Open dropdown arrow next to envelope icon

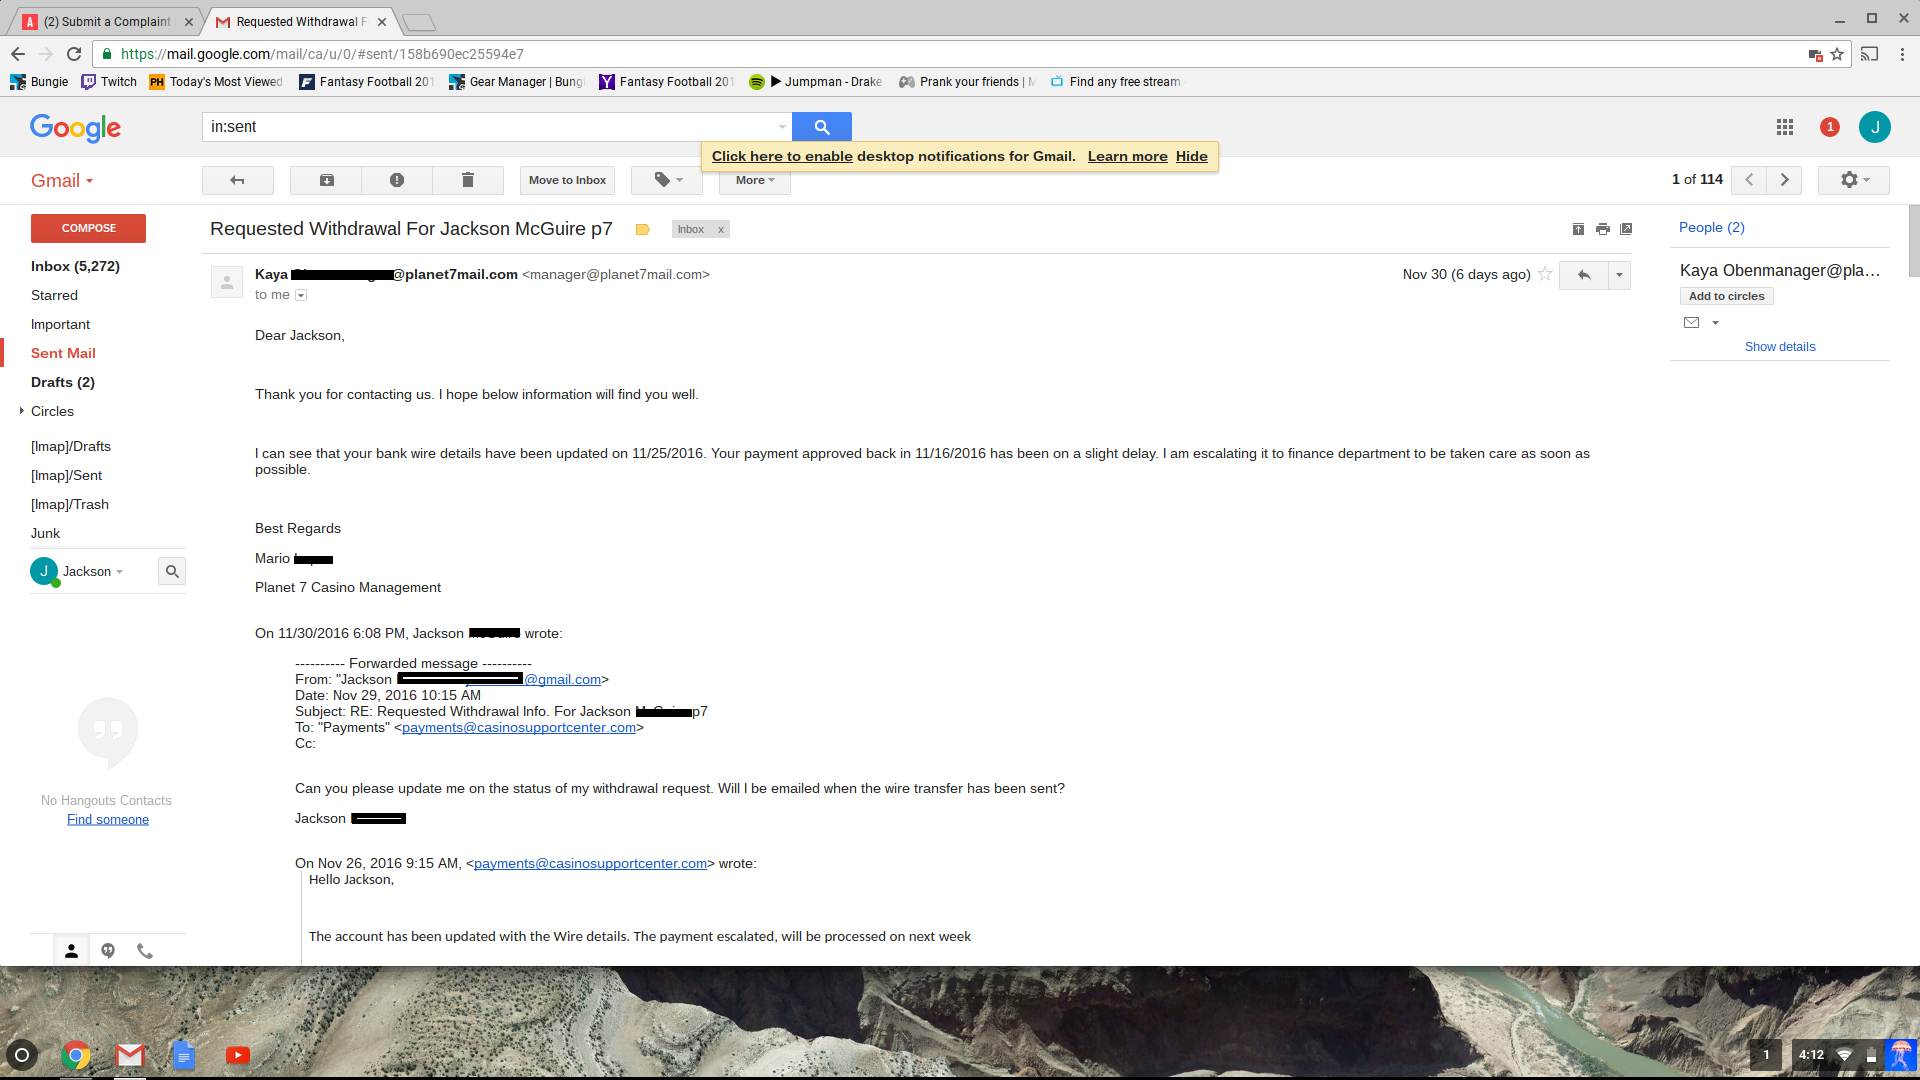pos(1715,323)
